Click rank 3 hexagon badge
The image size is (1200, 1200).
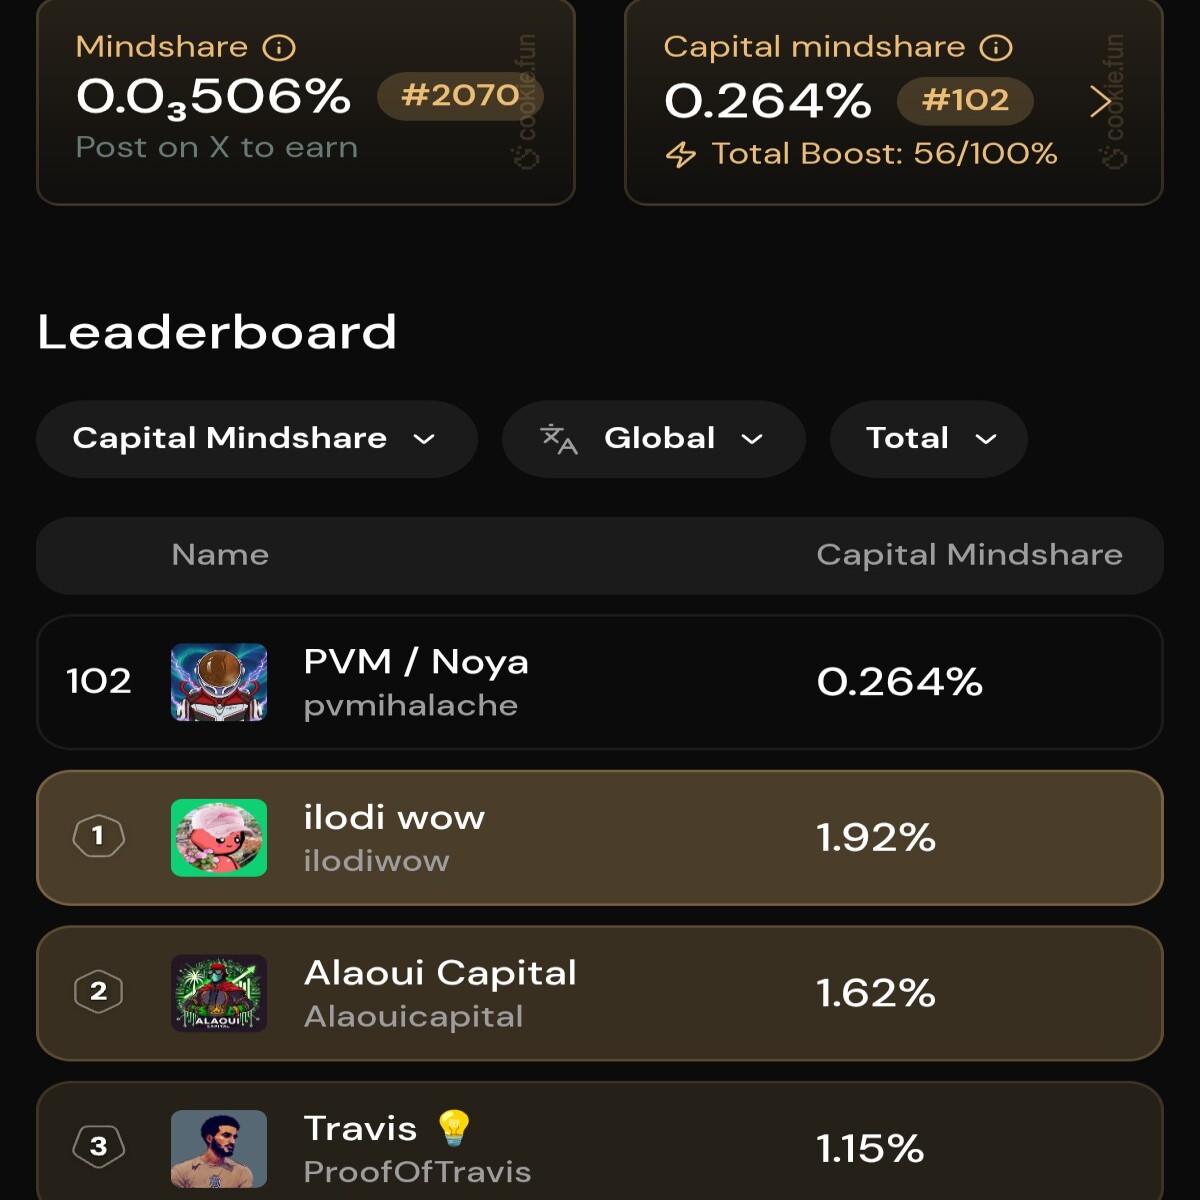(x=98, y=1147)
